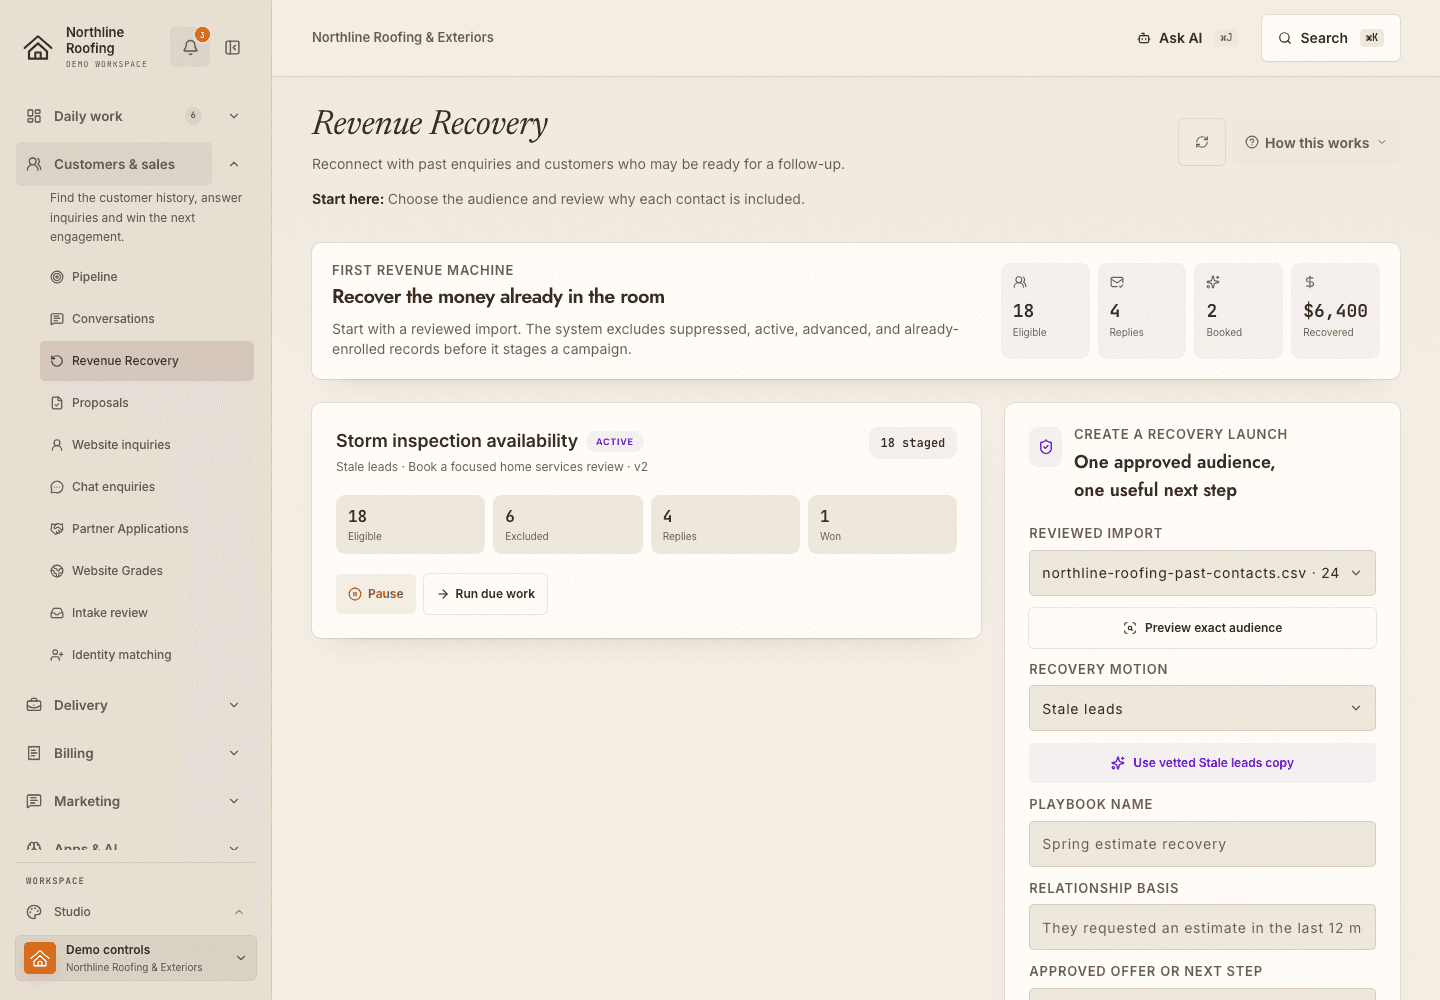Expand the Billing section chevron
Screen dimensions: 1440x1000
coord(234,753)
